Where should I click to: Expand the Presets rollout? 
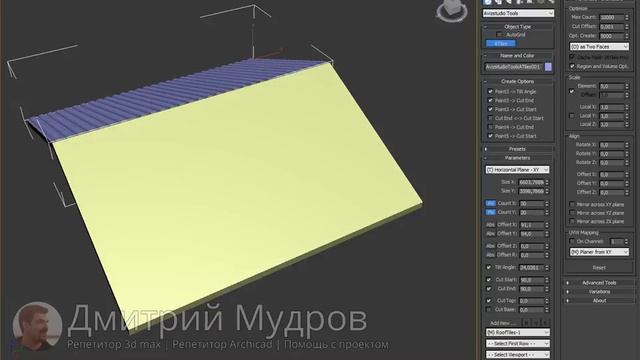click(x=518, y=149)
